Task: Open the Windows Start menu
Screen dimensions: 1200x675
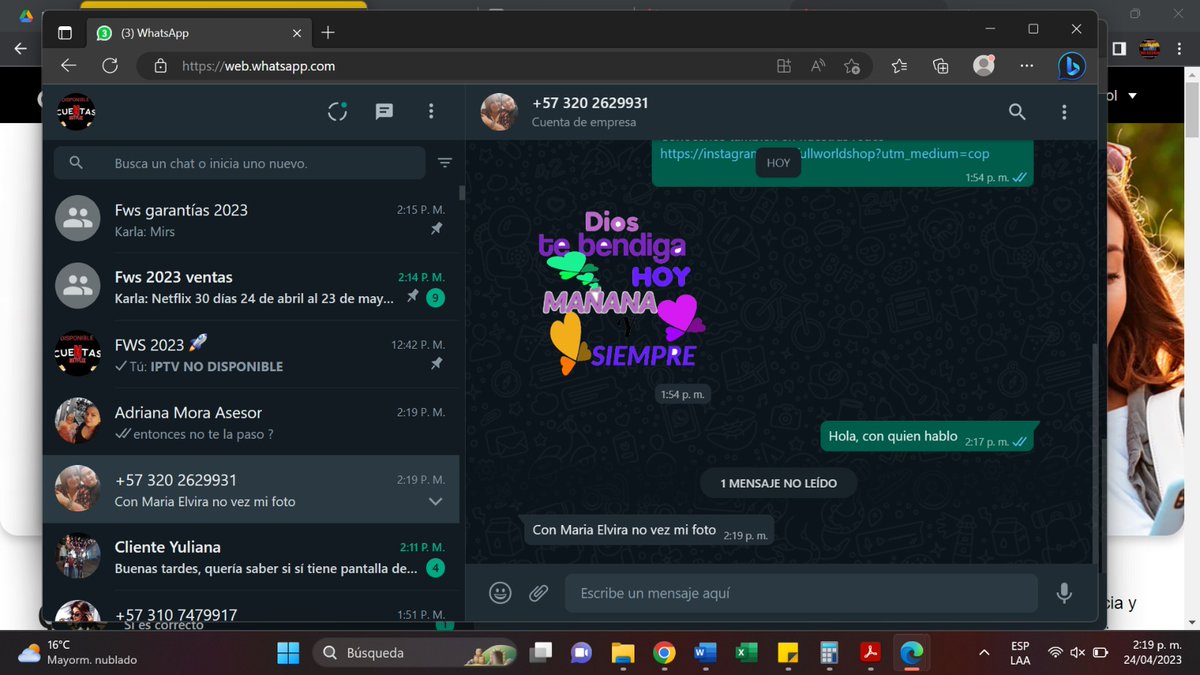Action: 288,653
